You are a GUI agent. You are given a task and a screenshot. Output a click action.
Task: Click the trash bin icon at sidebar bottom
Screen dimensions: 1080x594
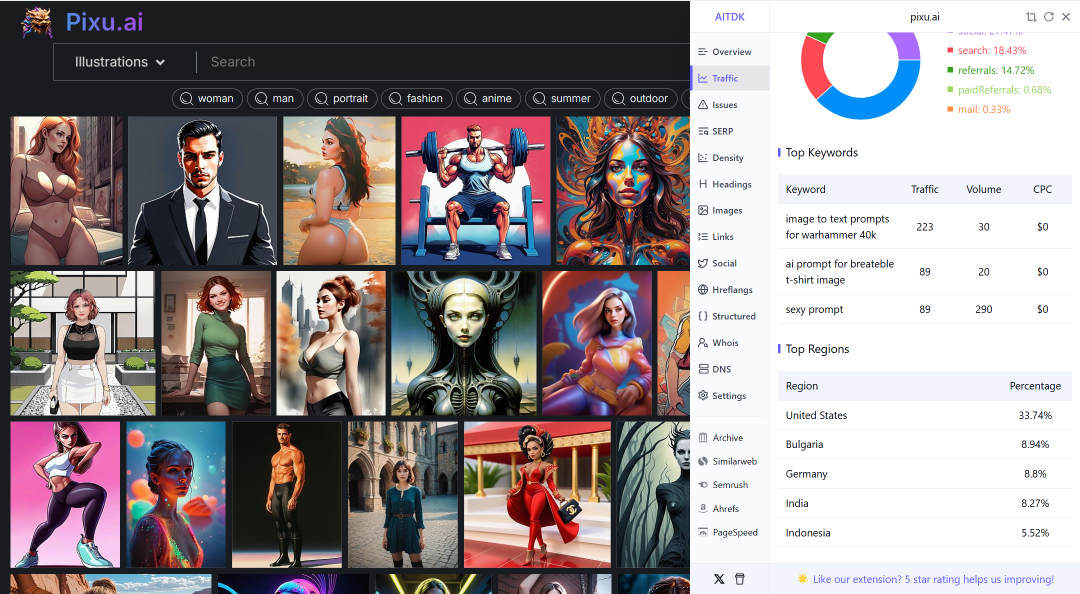click(x=740, y=579)
